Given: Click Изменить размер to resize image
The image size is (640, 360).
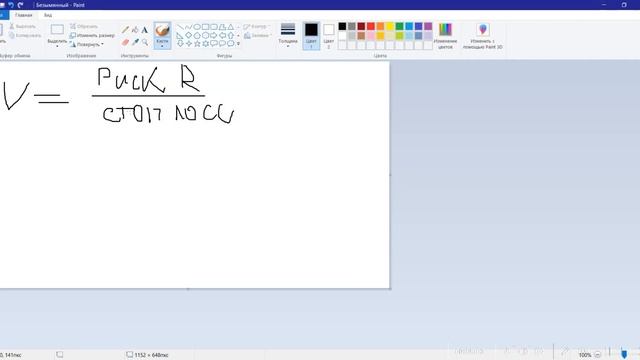Looking at the screenshot, I should point(92,36).
